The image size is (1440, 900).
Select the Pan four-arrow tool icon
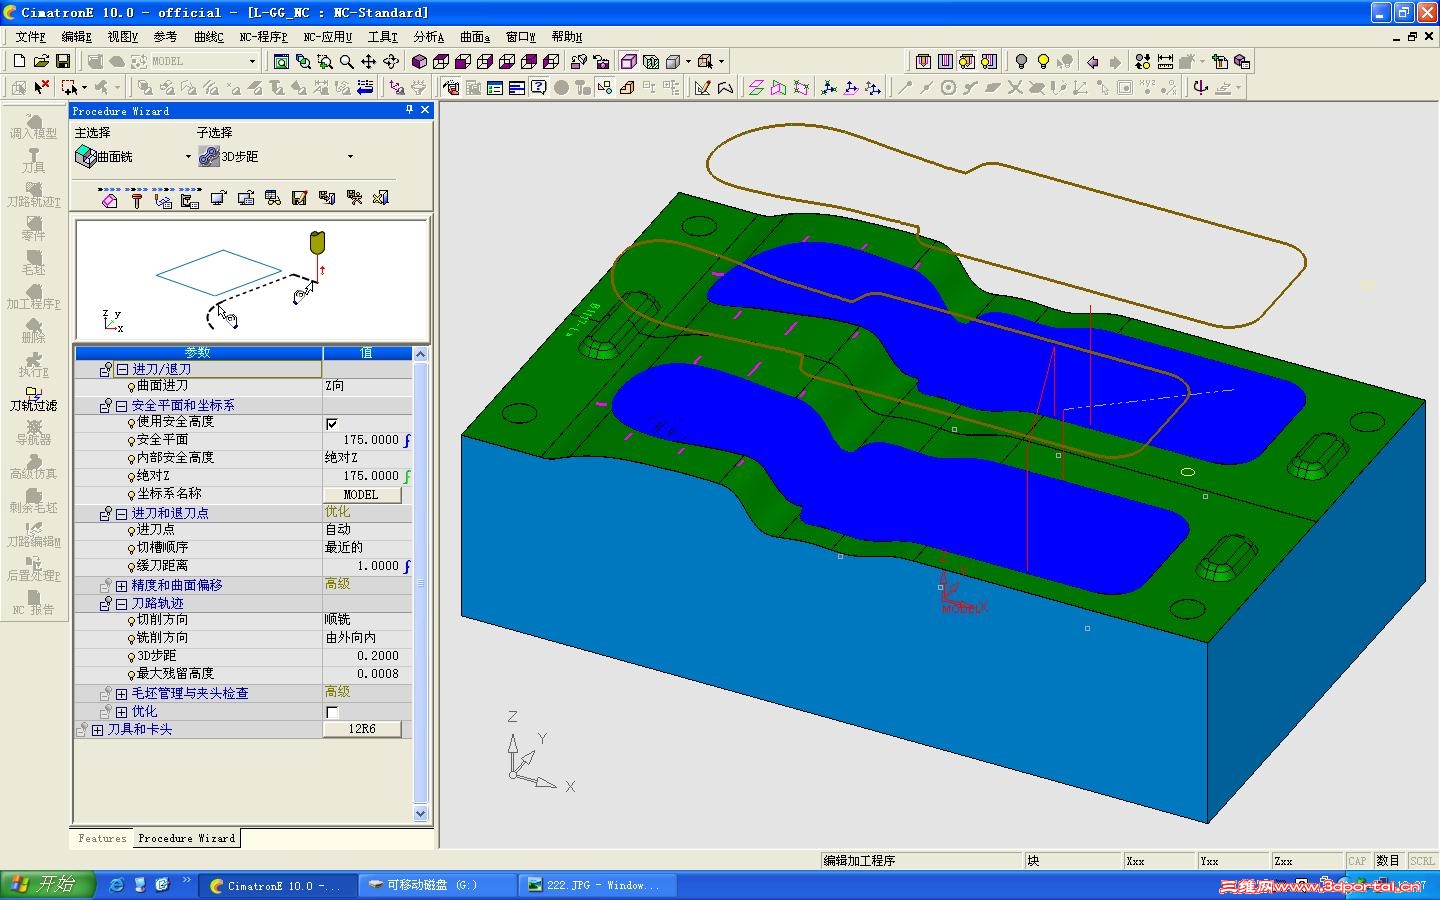369,62
